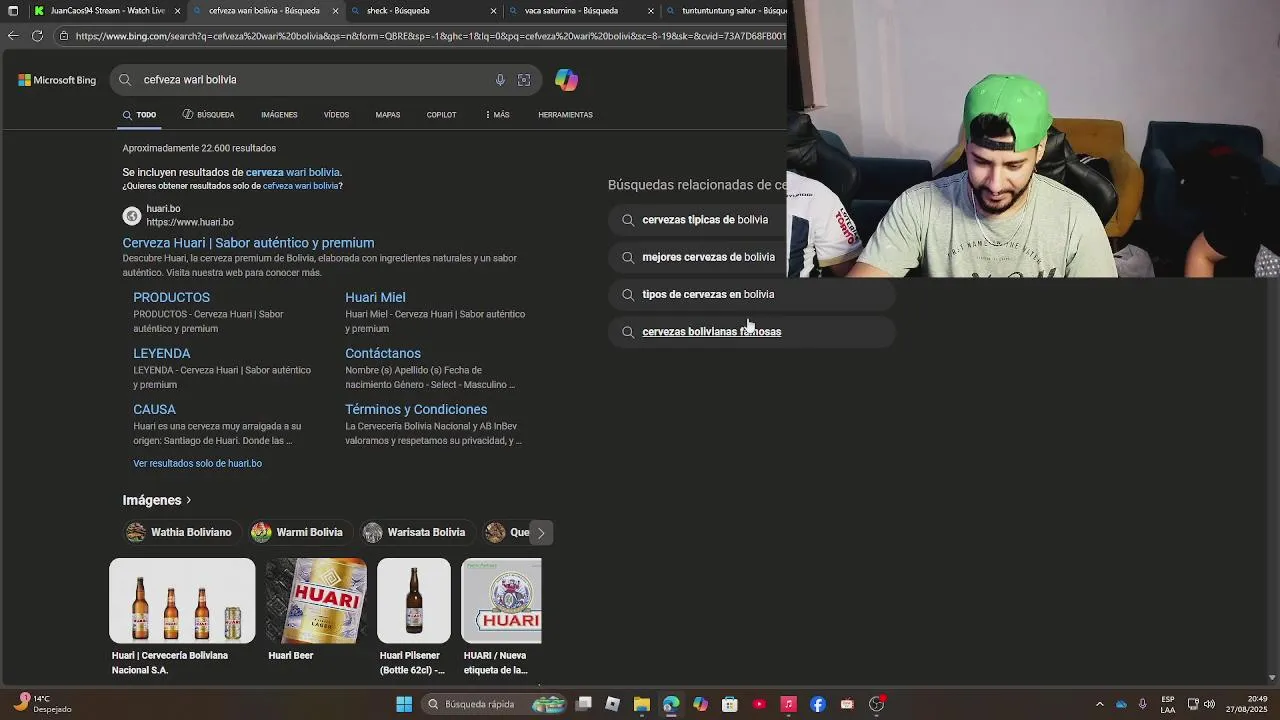Expand the Imágenes section chevron

[x=188, y=500]
